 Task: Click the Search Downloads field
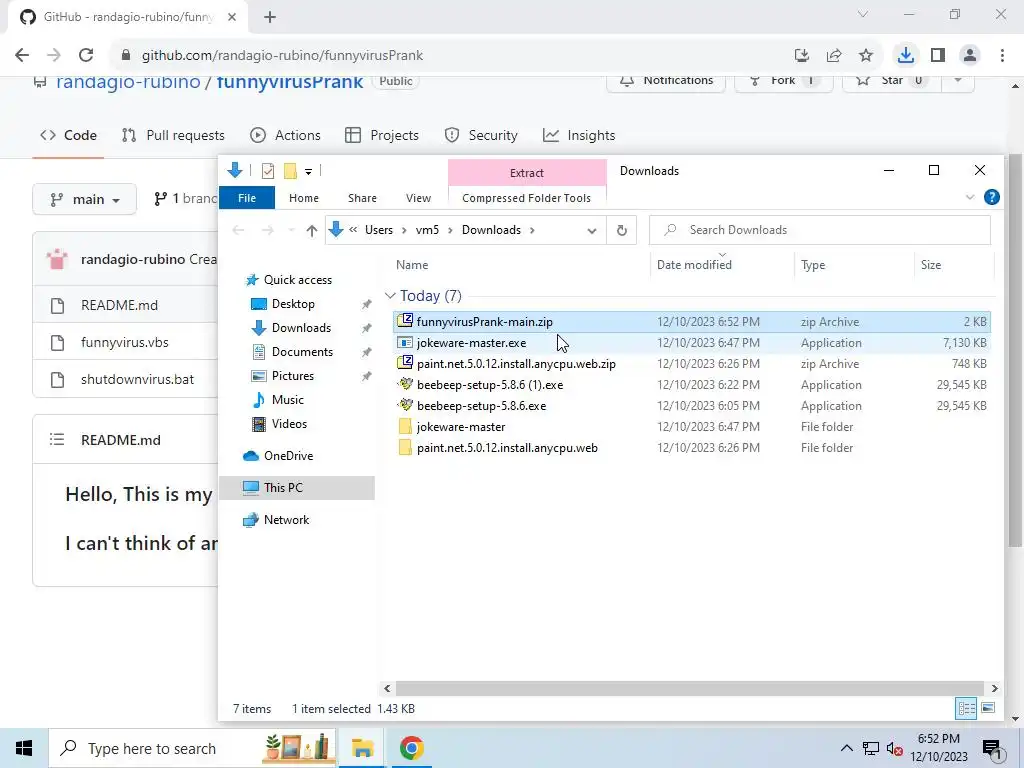[820, 230]
